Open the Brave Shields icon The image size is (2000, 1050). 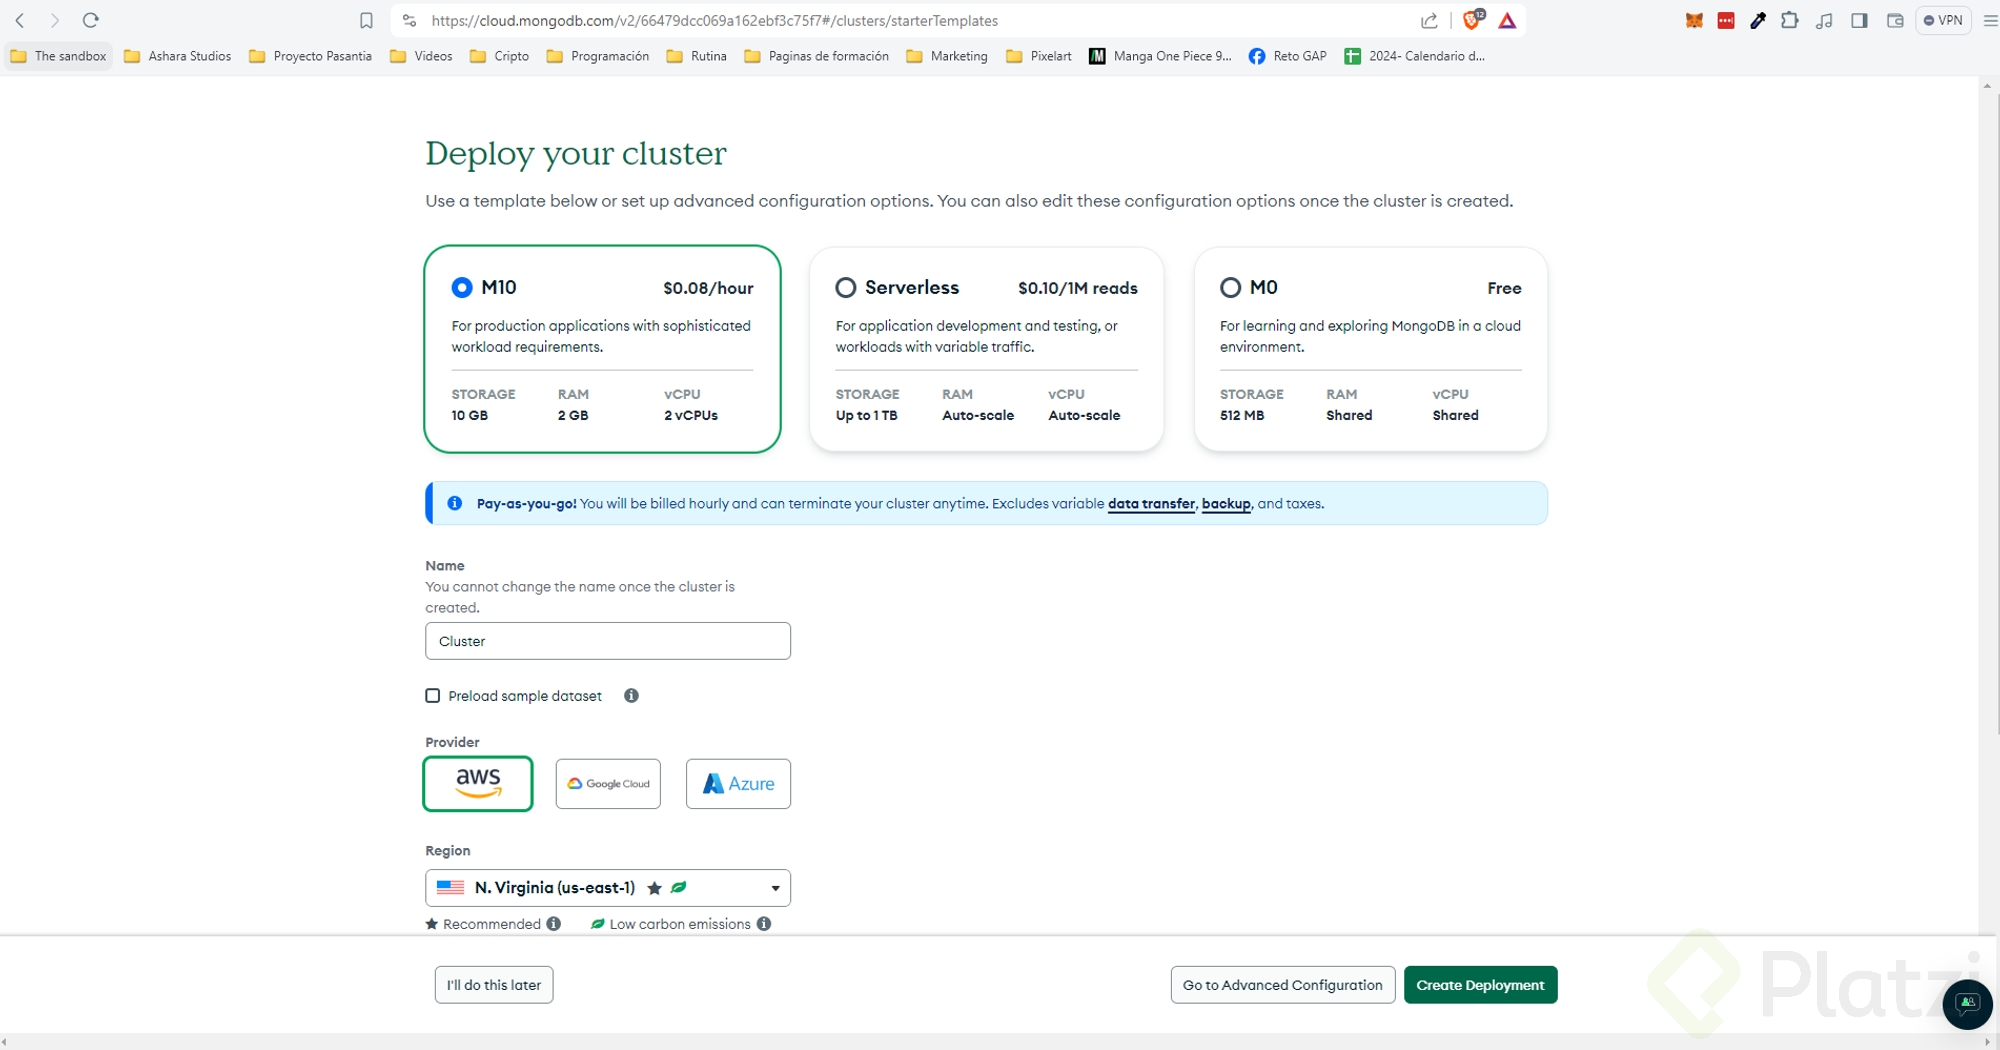pos(1473,20)
